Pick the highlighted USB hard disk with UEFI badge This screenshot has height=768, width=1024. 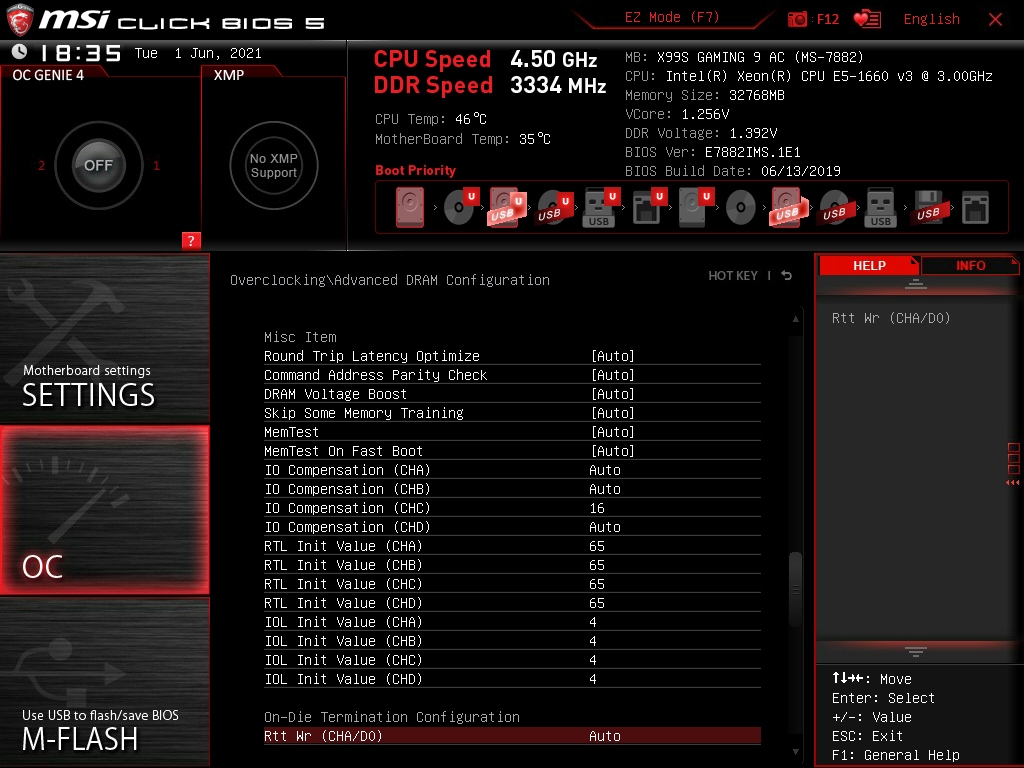(x=507, y=208)
